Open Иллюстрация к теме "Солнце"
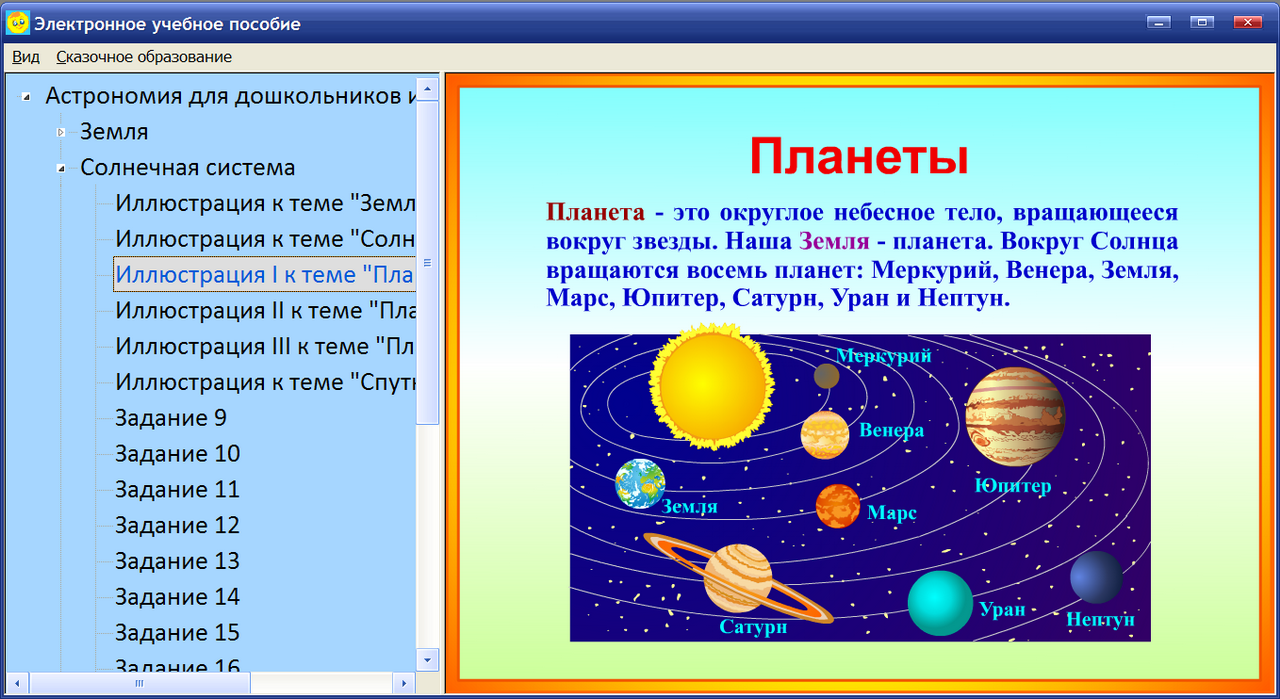Screen dimensions: 1280x699 (x=250, y=238)
